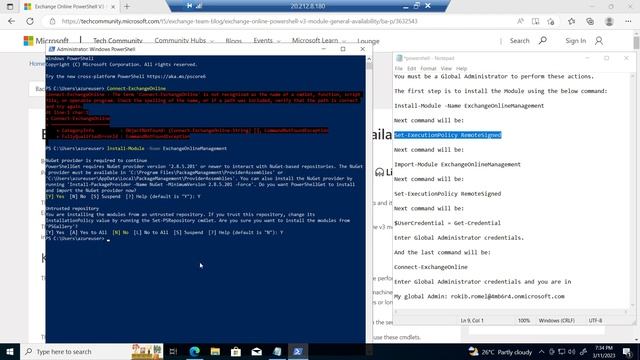This screenshot has height=360, width=640.
Task: Open the tab actions menu icon
Action: (x=10, y=7)
